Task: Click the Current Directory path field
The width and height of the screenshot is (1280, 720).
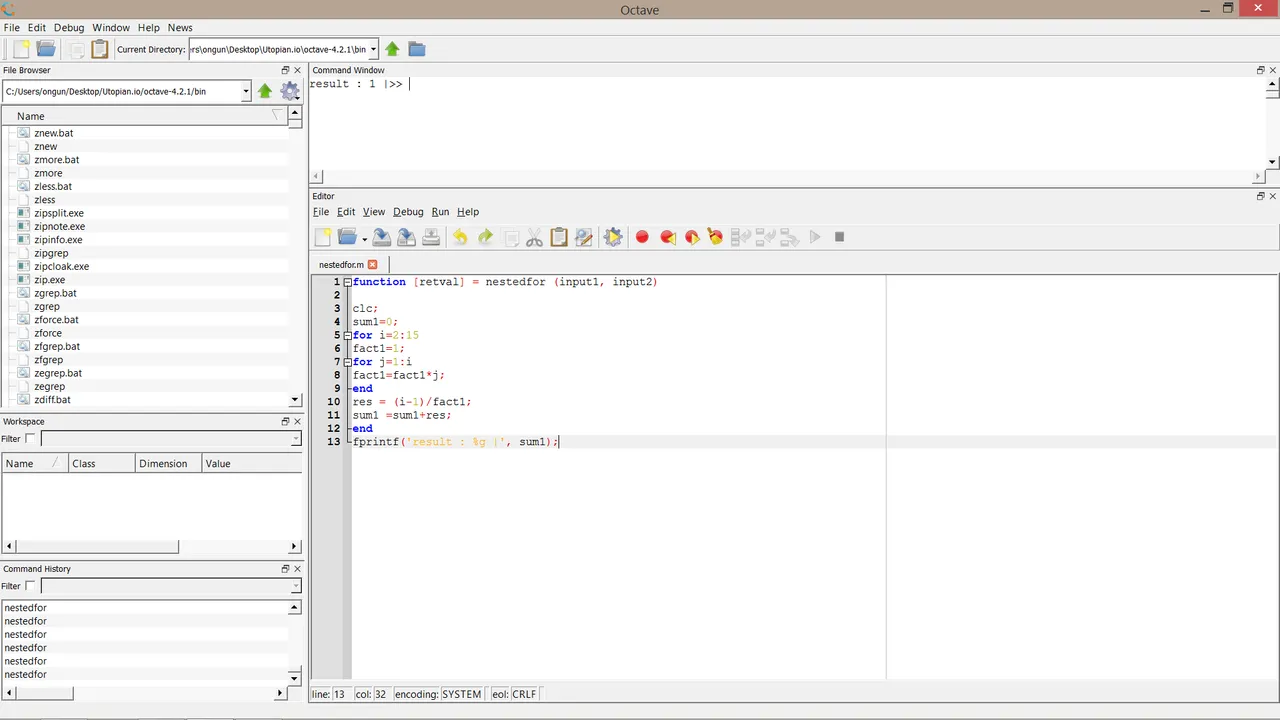Action: pyautogui.click(x=278, y=49)
